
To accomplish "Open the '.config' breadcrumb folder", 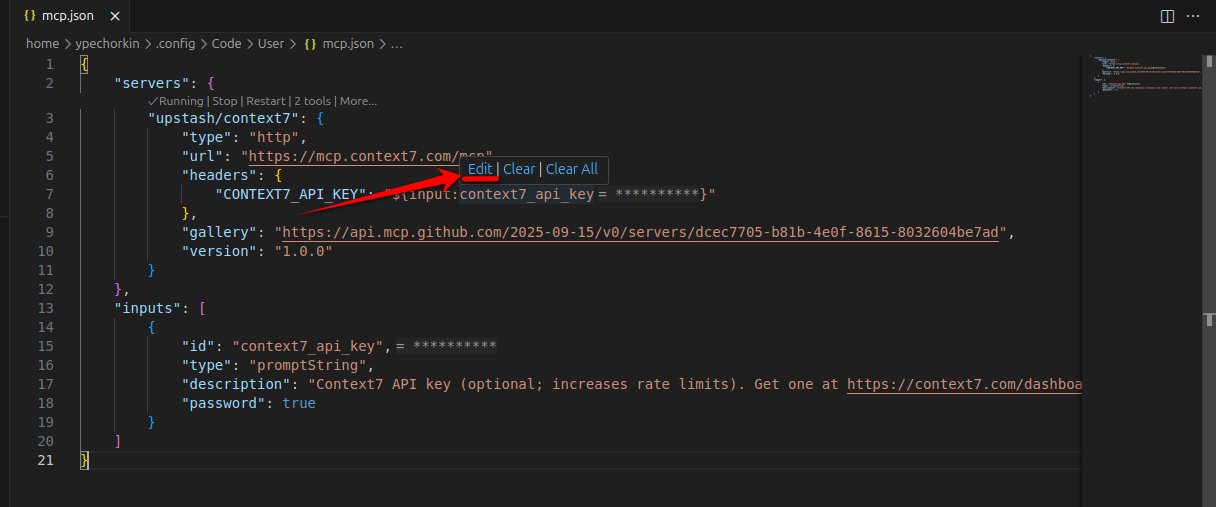I will (x=177, y=44).
